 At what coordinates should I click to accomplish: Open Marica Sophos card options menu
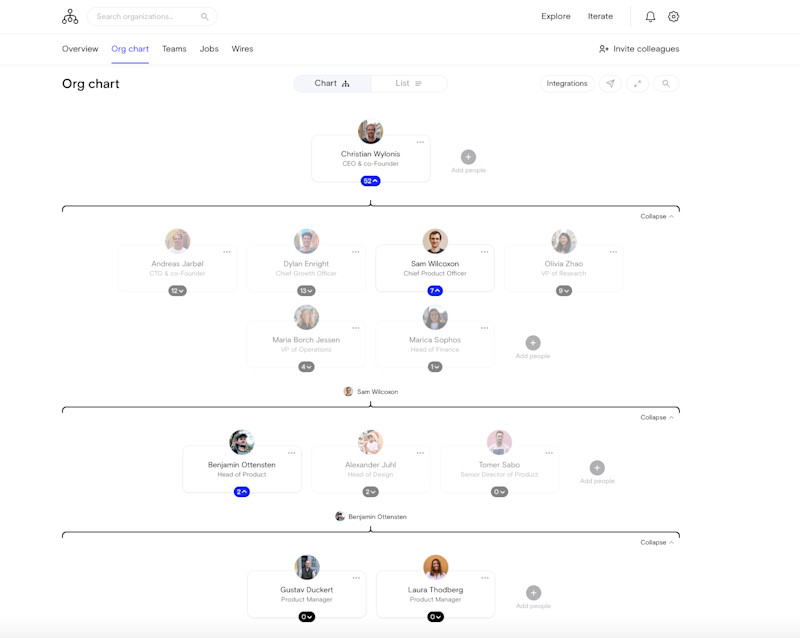point(484,328)
